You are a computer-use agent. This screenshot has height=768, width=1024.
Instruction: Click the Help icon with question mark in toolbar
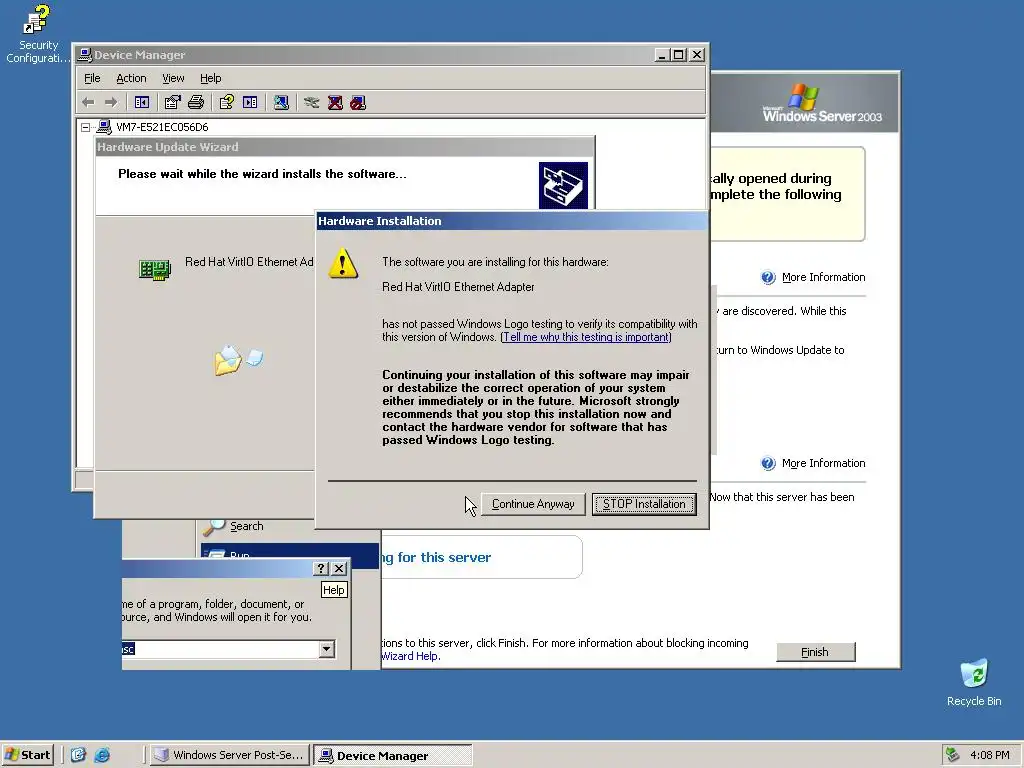[x=227, y=103]
